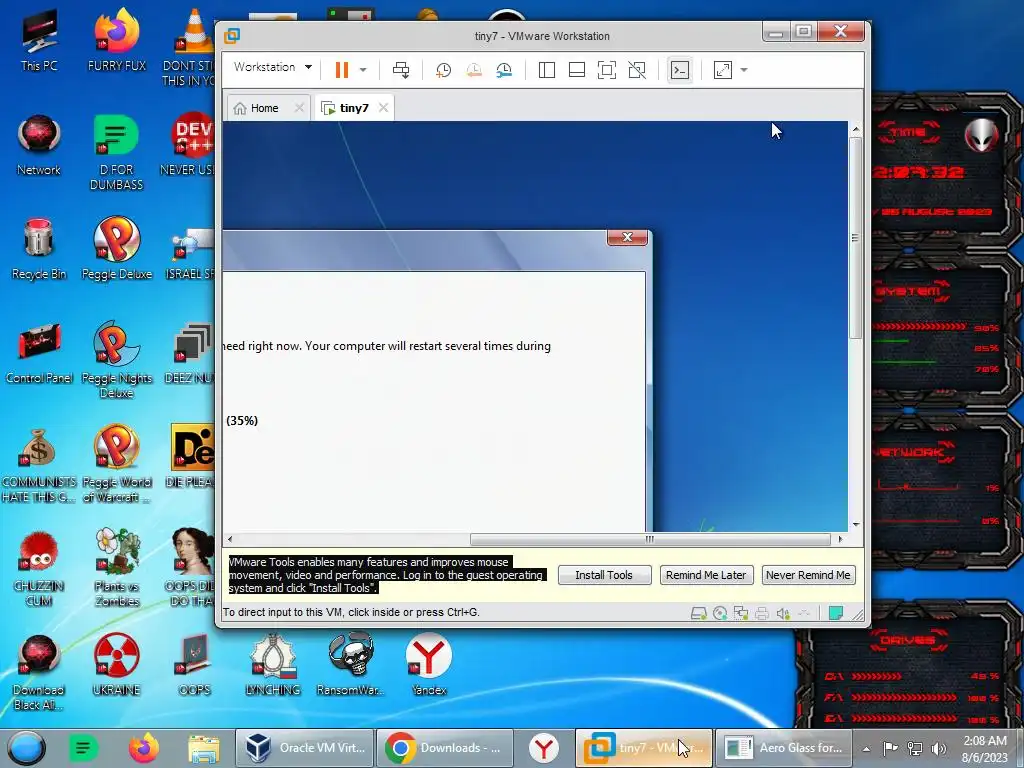This screenshot has width=1024, height=768.
Task: Close the guest installer dialog
Action: [627, 237]
